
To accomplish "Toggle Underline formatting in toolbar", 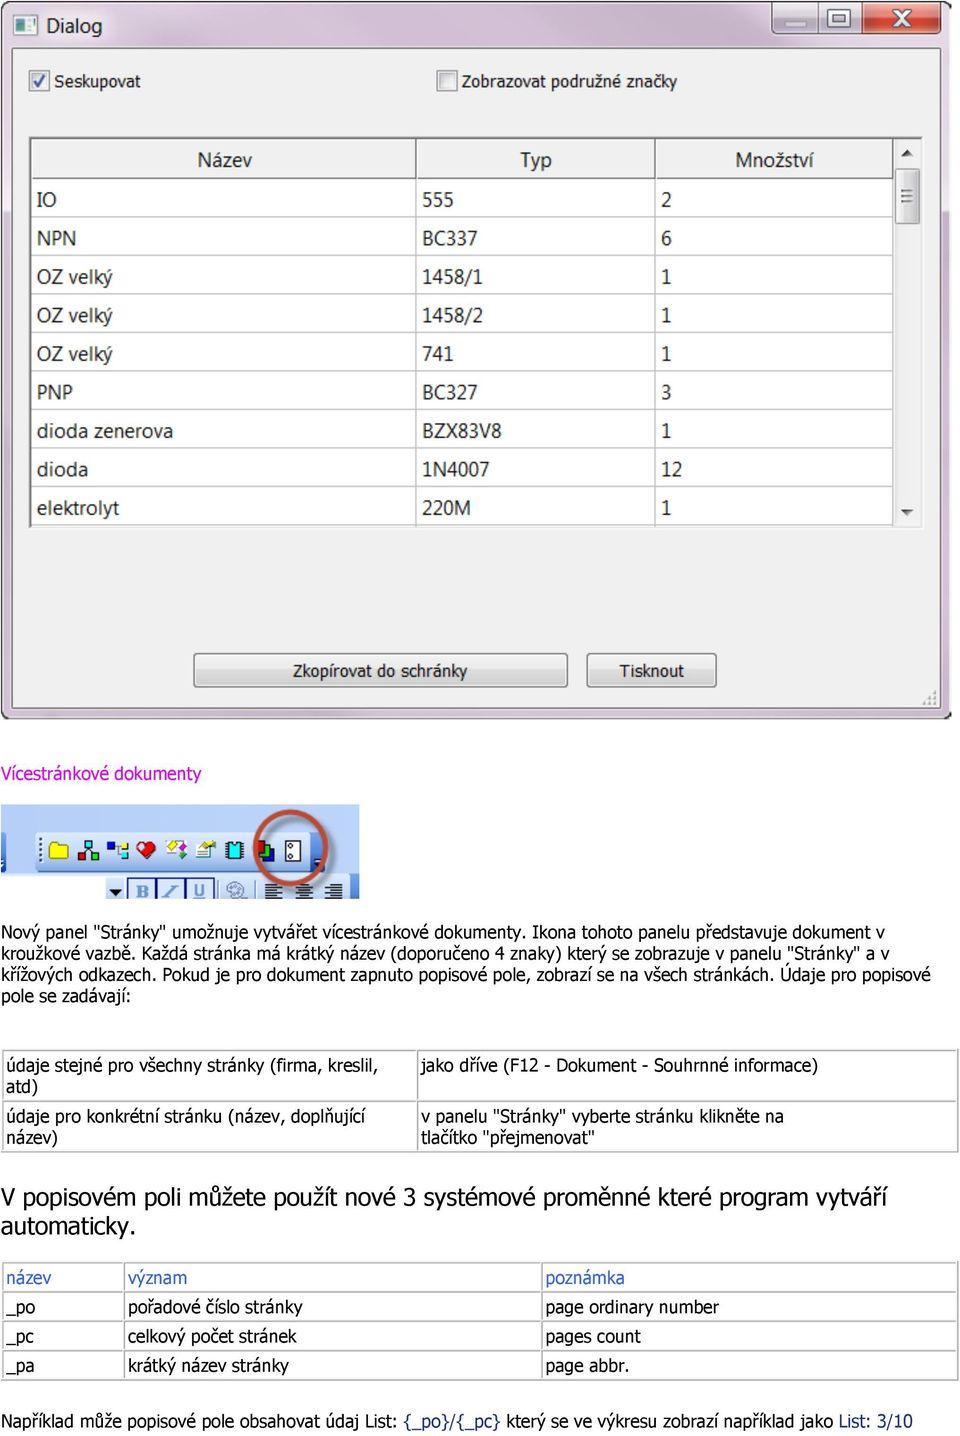I will click(199, 889).
